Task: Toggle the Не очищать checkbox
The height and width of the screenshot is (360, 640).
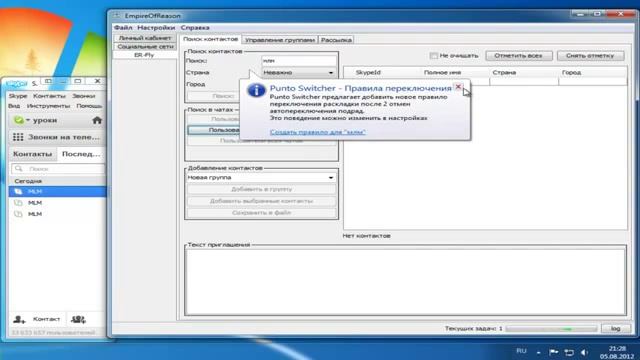Action: click(433, 56)
